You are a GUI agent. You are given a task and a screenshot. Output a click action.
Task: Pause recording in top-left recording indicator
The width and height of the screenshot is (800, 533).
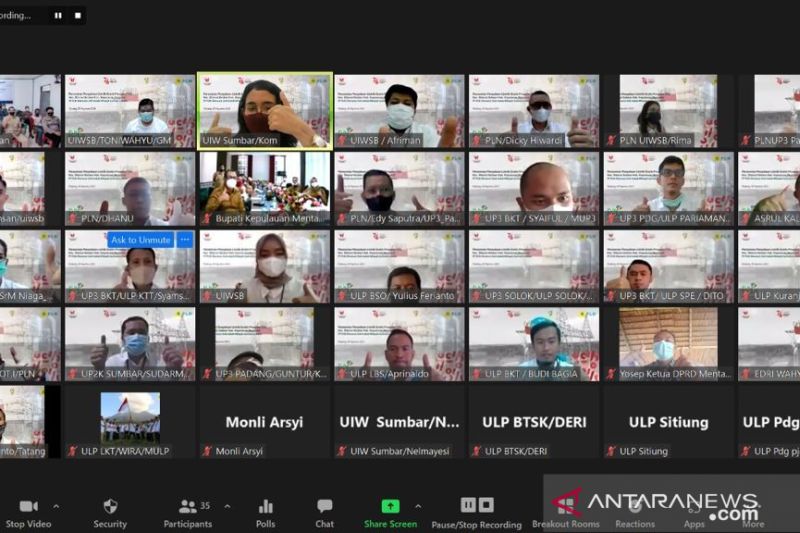[x=58, y=15]
